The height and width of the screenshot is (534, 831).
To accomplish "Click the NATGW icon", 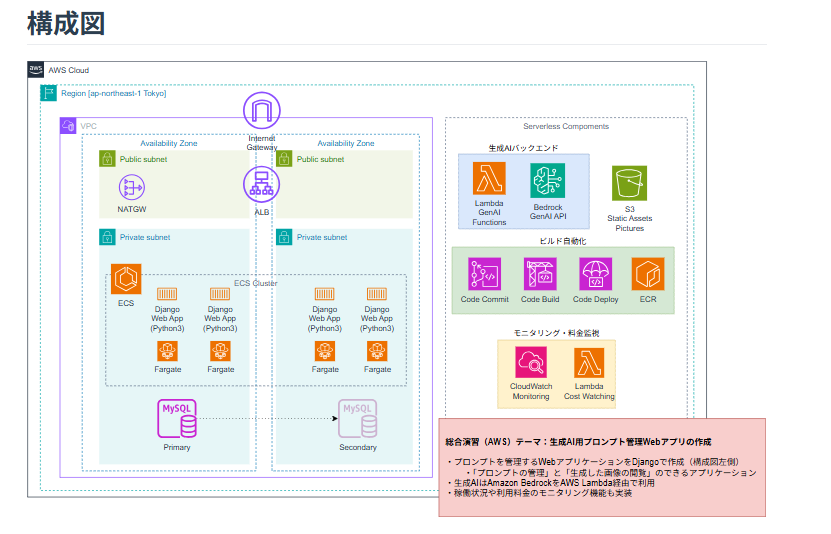I will point(132,188).
